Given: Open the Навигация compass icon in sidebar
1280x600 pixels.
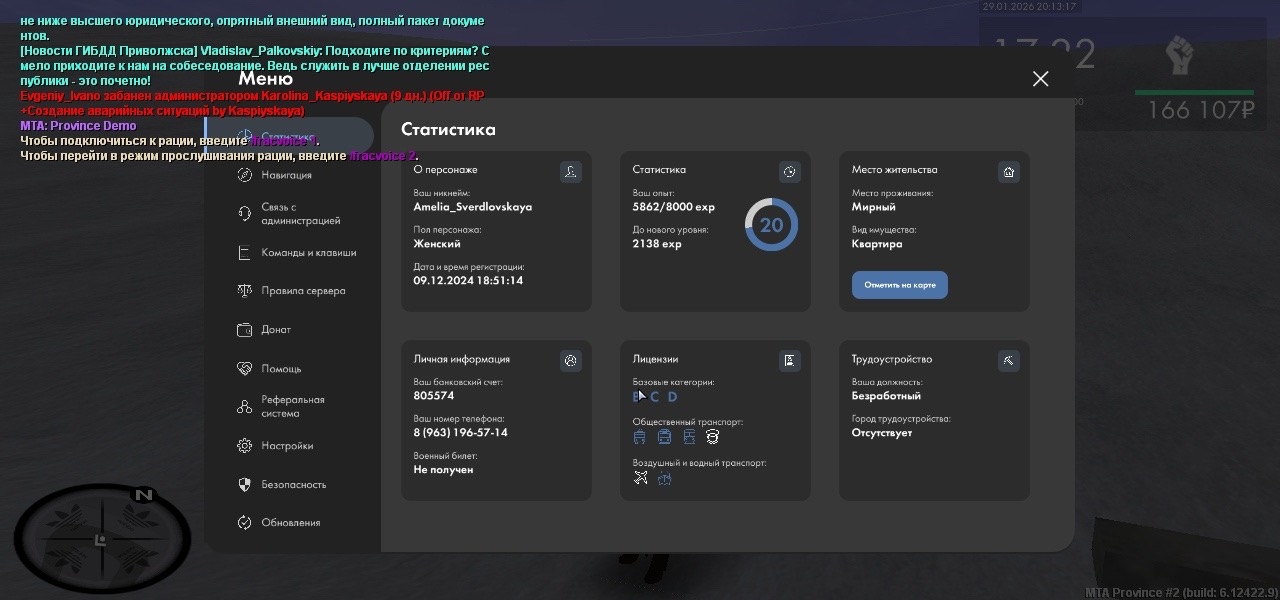Looking at the screenshot, I should [x=245, y=175].
